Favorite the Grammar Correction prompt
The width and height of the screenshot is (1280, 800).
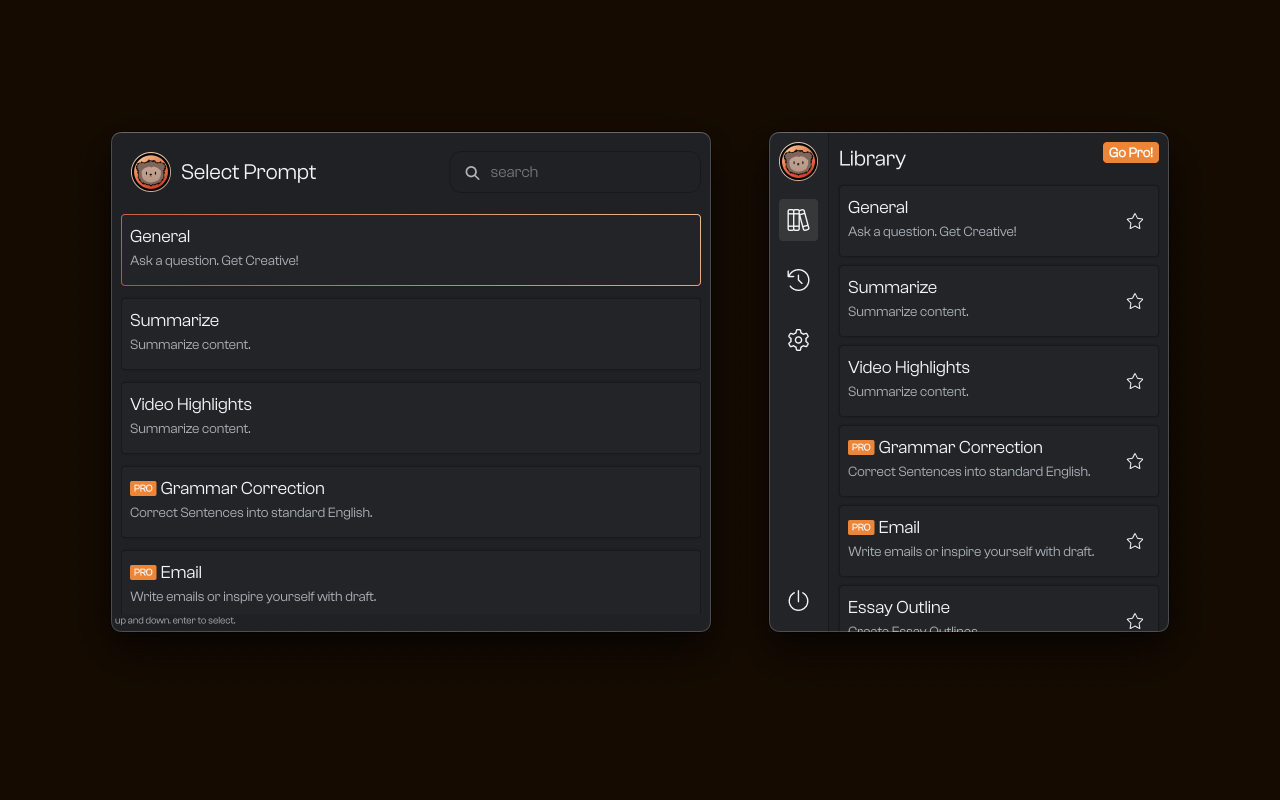(x=1134, y=461)
